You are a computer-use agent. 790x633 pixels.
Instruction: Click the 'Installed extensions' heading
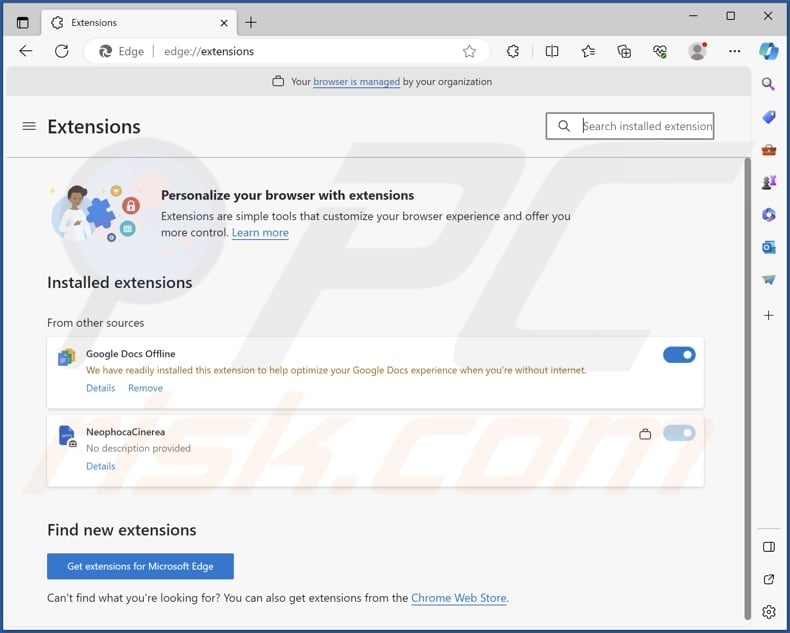coord(119,283)
